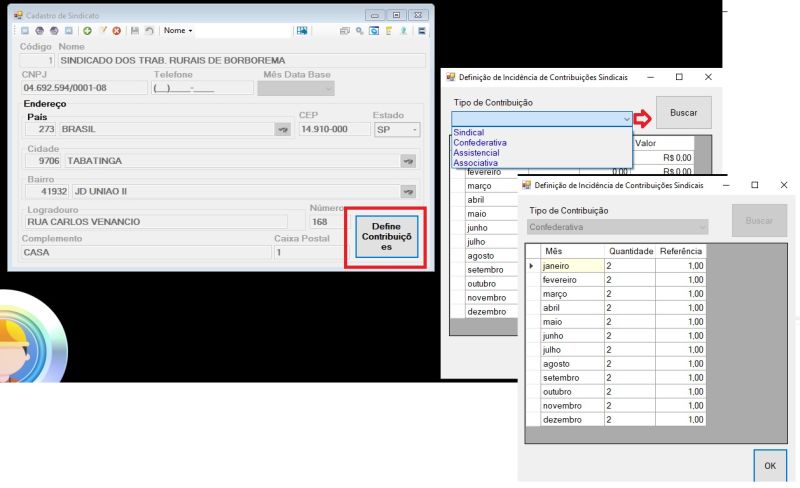Click the Referência value for março
The height and width of the screenshot is (488, 800).
point(680,294)
